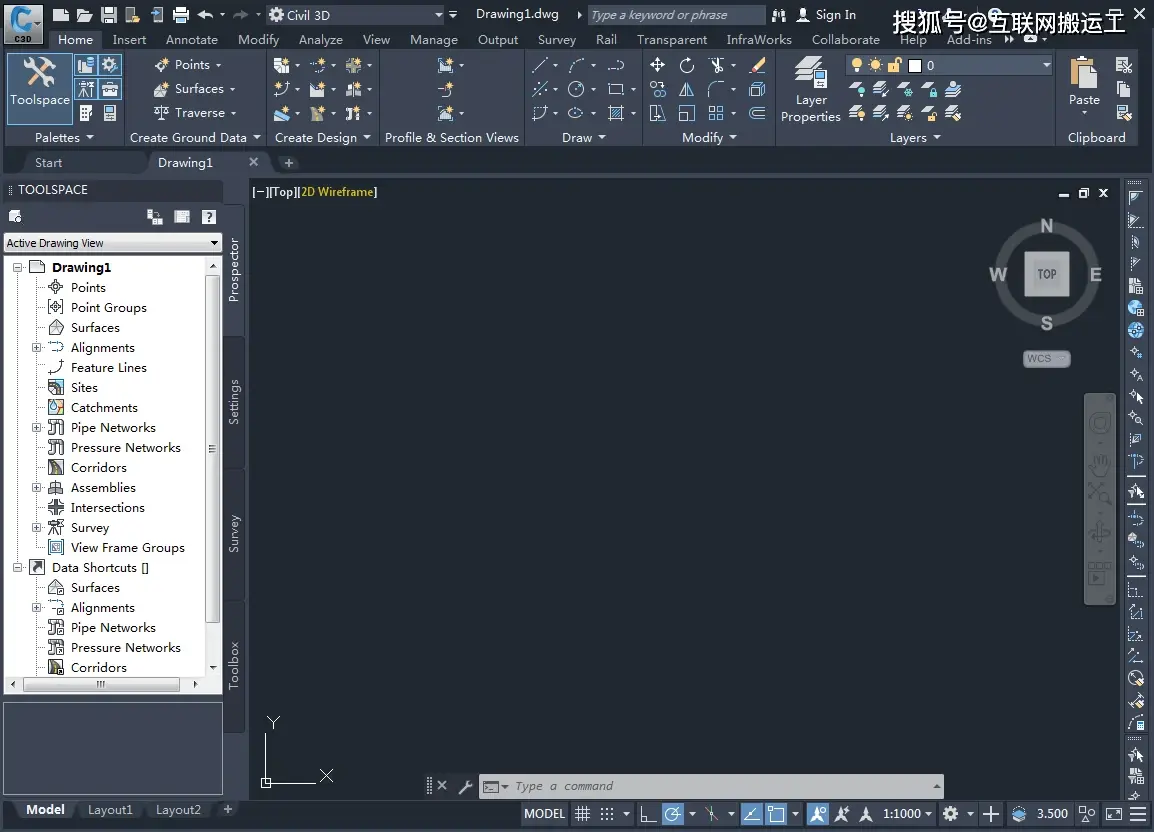Click the Traverse scales icon in Create Ground Data

(161, 113)
